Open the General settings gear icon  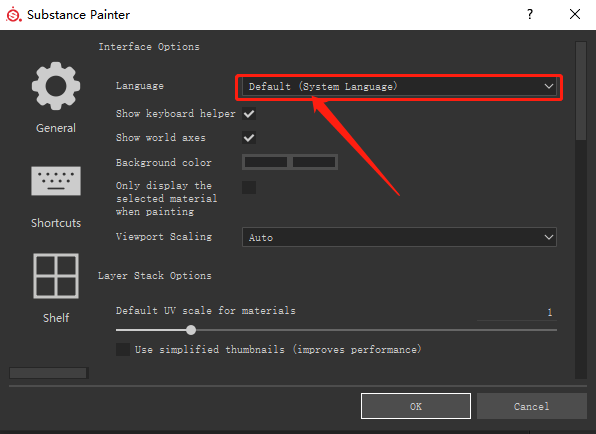pyautogui.click(x=56, y=86)
